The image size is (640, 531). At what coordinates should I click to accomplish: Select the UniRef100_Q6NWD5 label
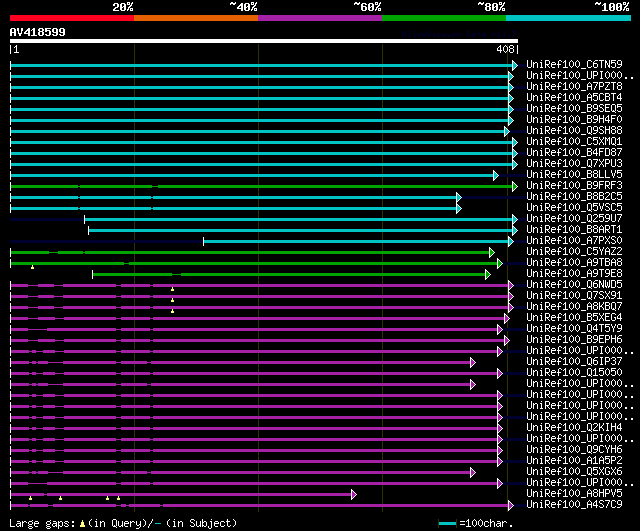click(x=574, y=284)
